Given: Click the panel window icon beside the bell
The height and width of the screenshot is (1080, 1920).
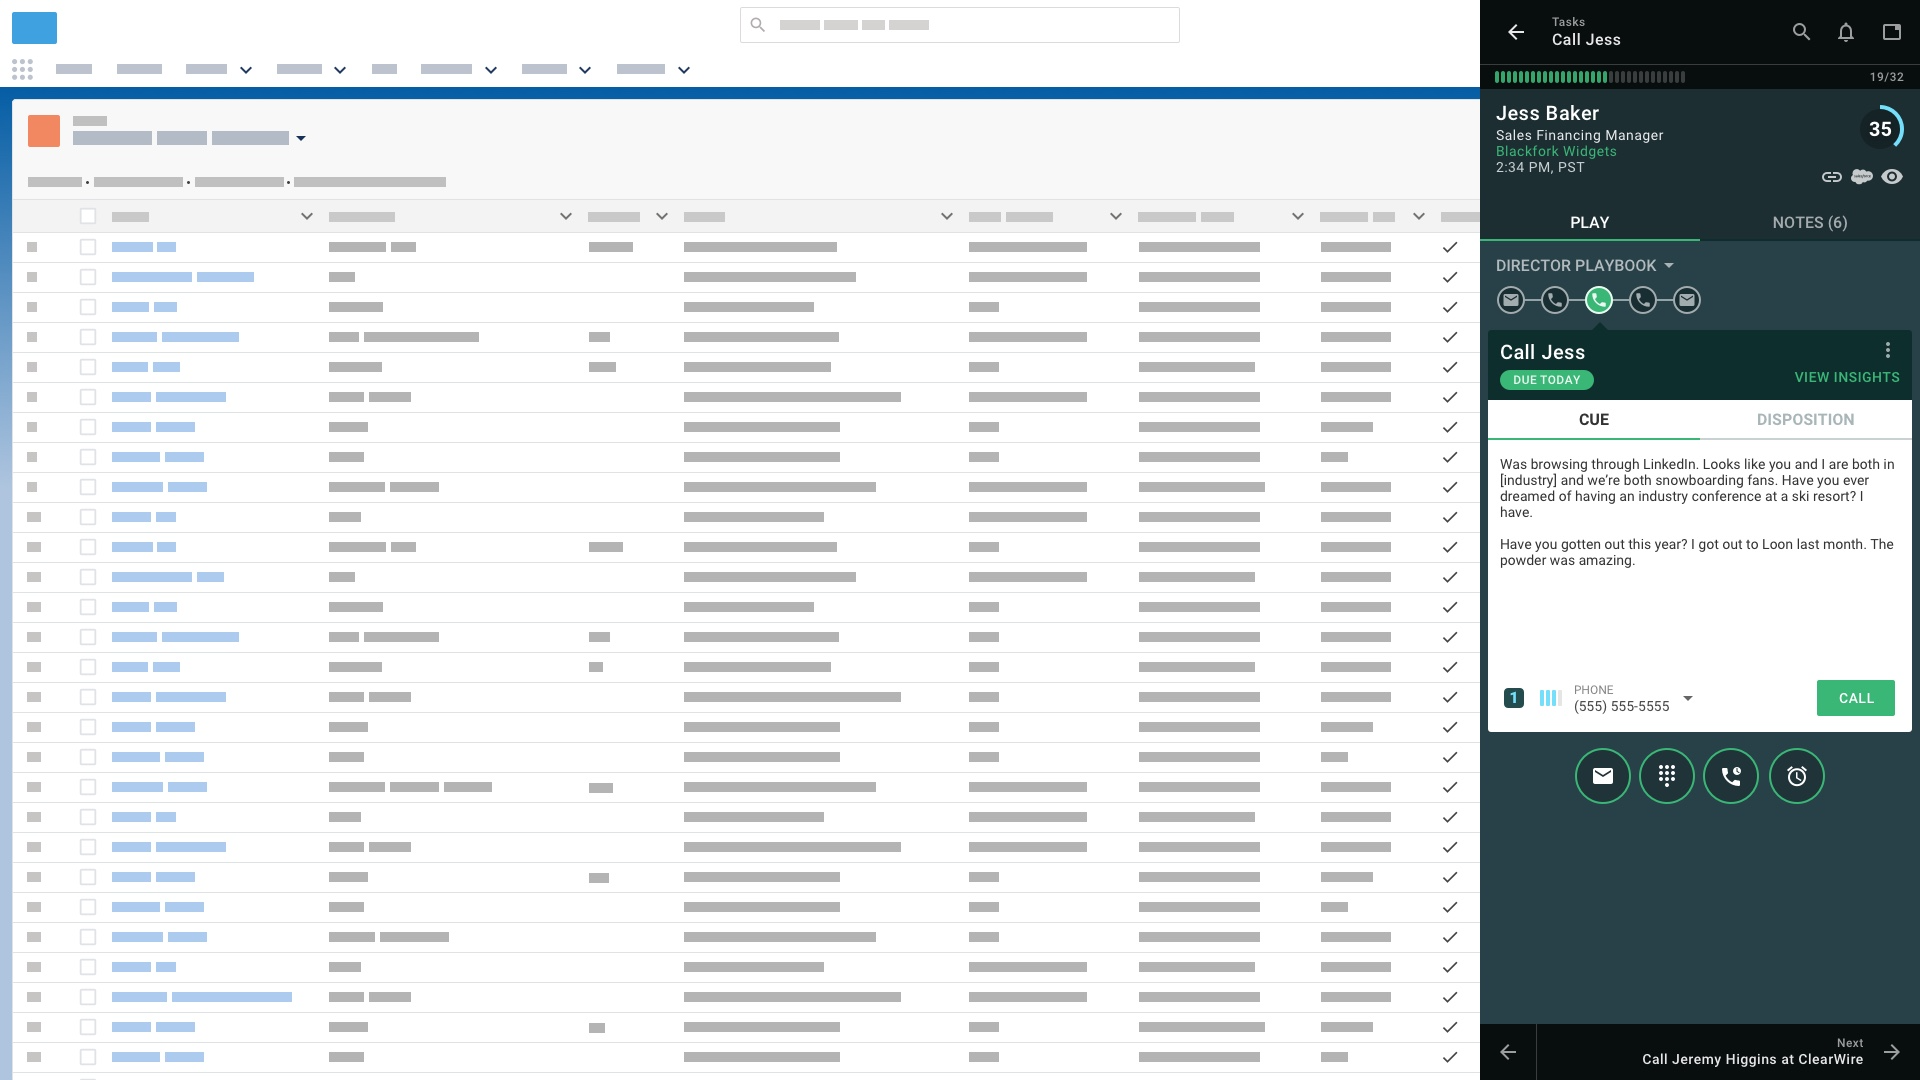Looking at the screenshot, I should point(1891,32).
